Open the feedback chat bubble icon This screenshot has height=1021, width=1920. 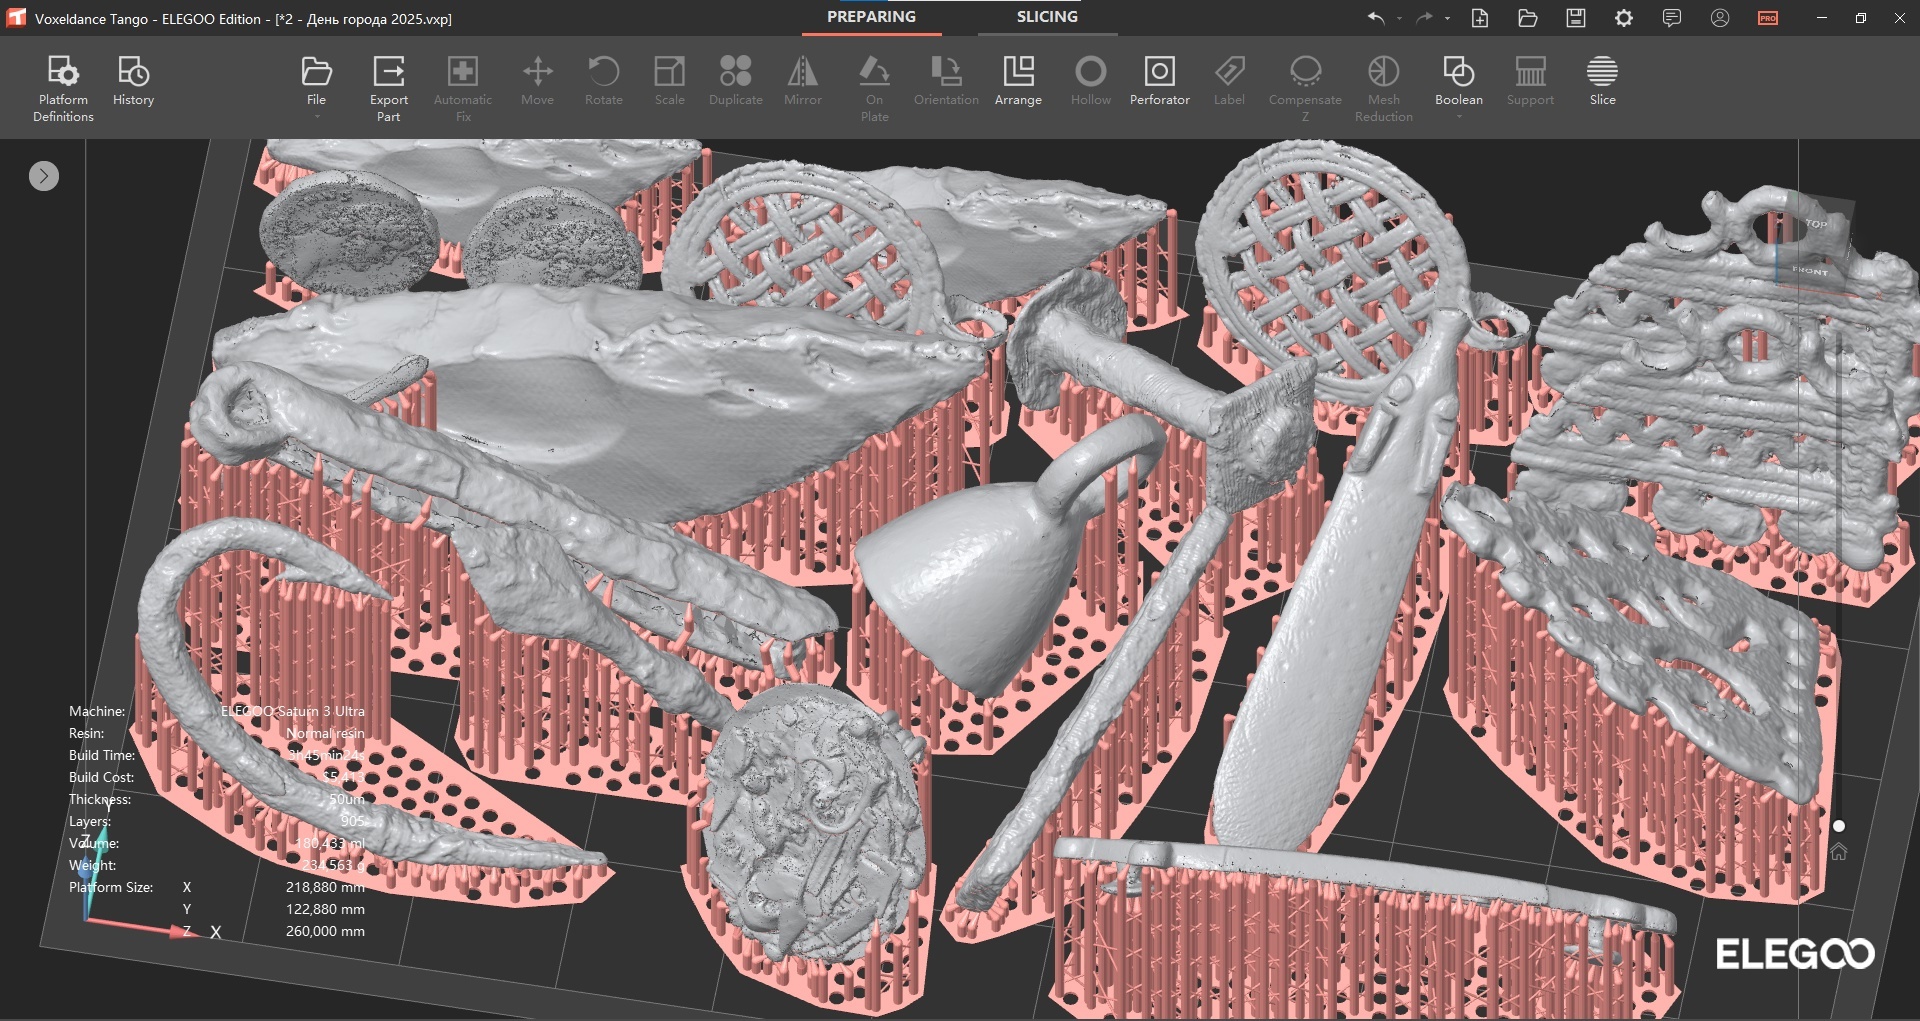(x=1672, y=18)
